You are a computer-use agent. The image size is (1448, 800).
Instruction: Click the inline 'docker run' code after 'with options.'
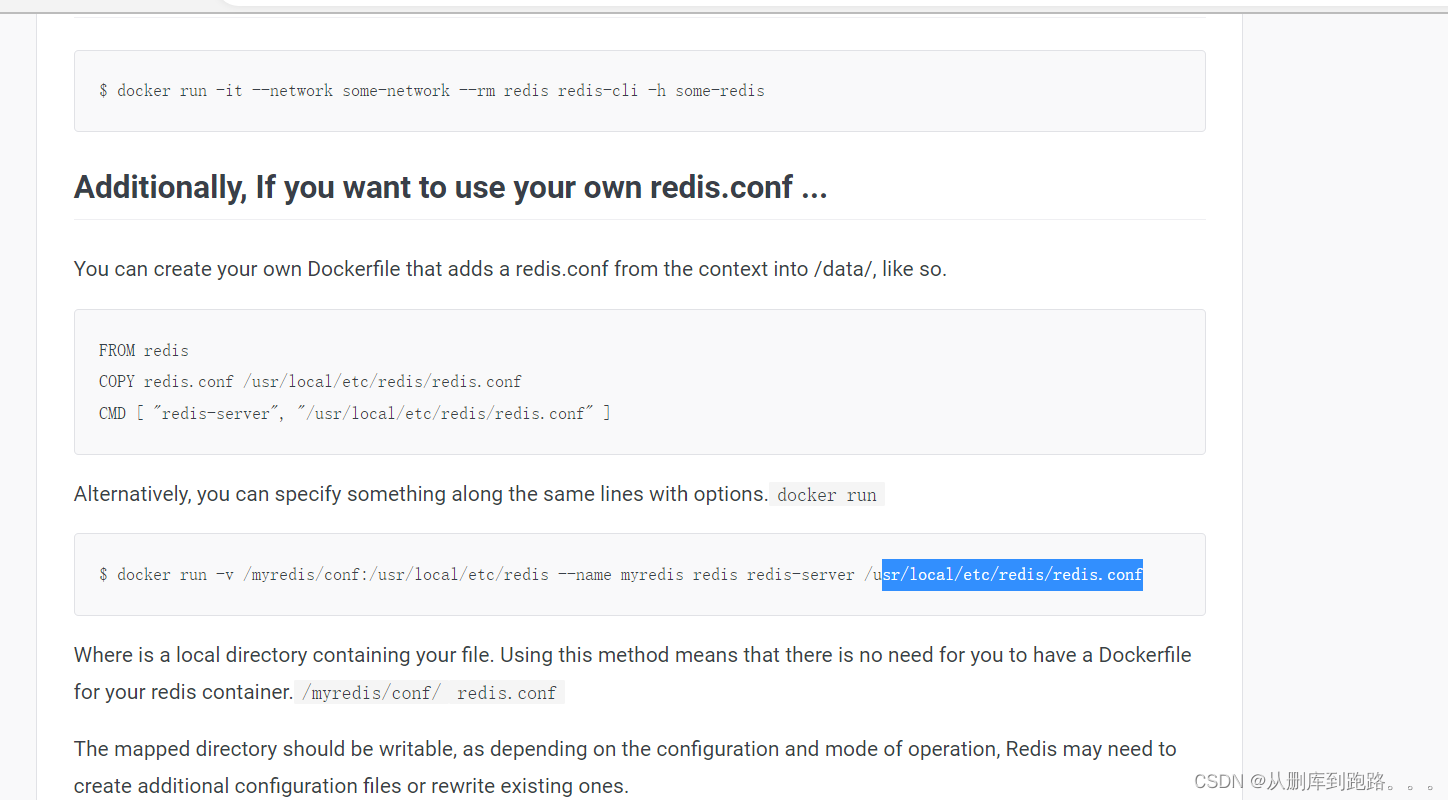[827, 495]
